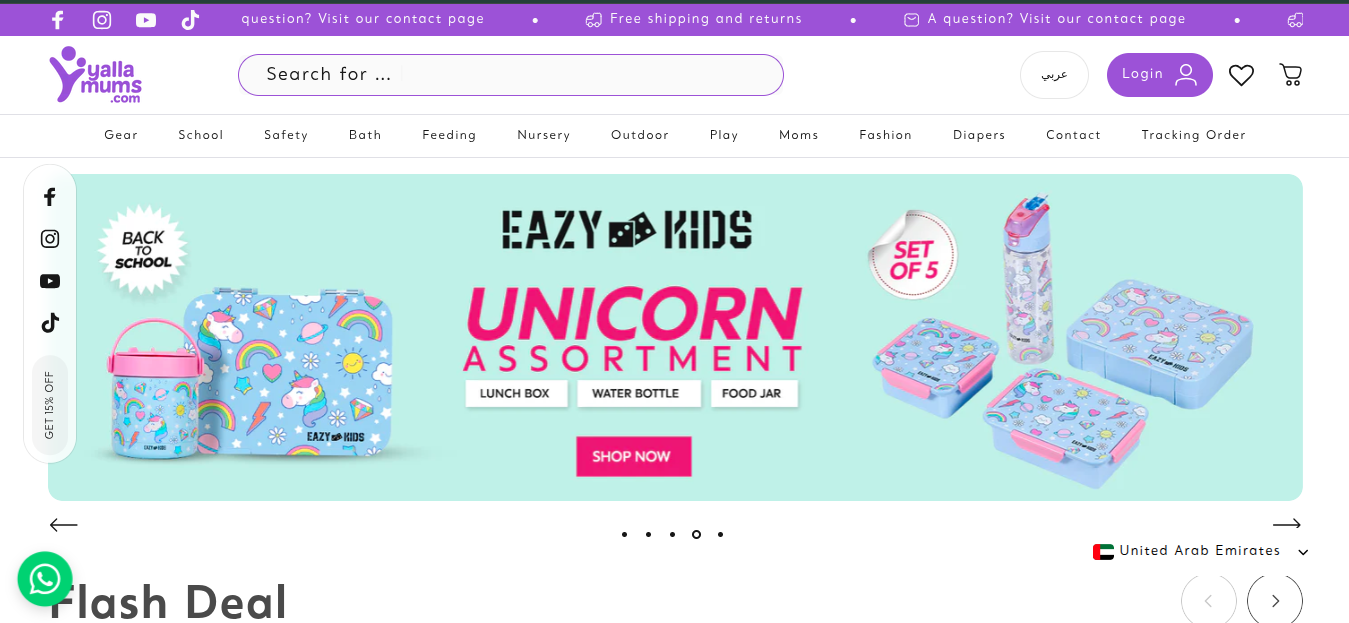
Task: Click the Login button
Action: pos(1160,75)
